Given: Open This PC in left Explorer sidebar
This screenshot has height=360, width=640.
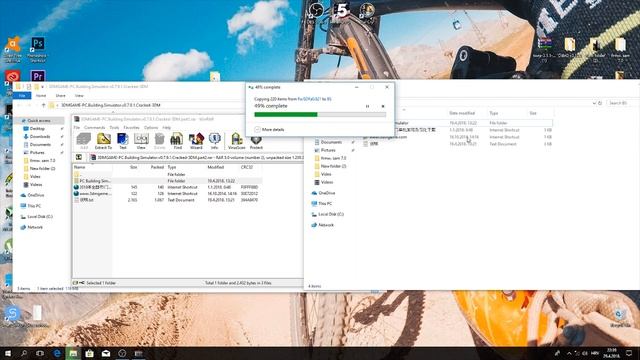Looking at the screenshot, I should coord(34,206).
